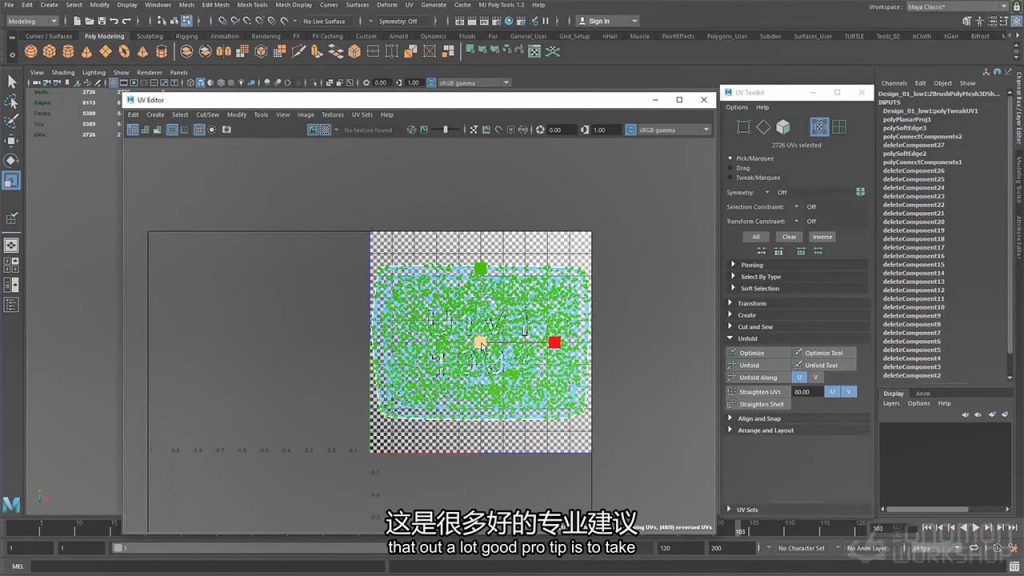This screenshot has height=576, width=1024.
Task: Create a polygon cylinder from the shelf
Action: [68, 52]
